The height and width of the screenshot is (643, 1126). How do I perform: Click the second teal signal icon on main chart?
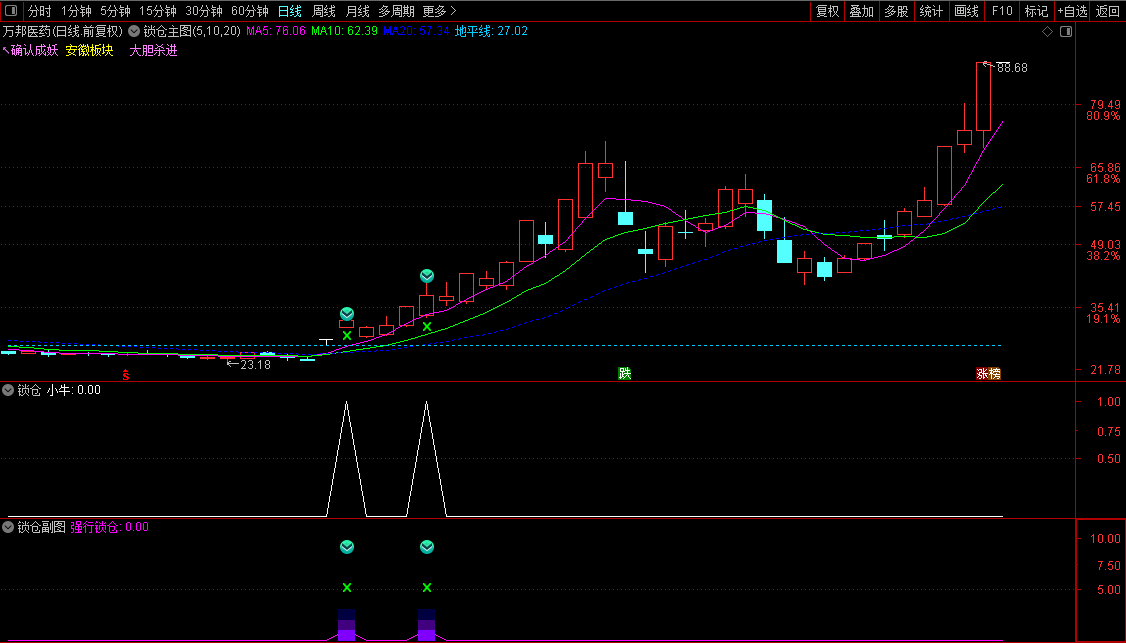pos(427,276)
